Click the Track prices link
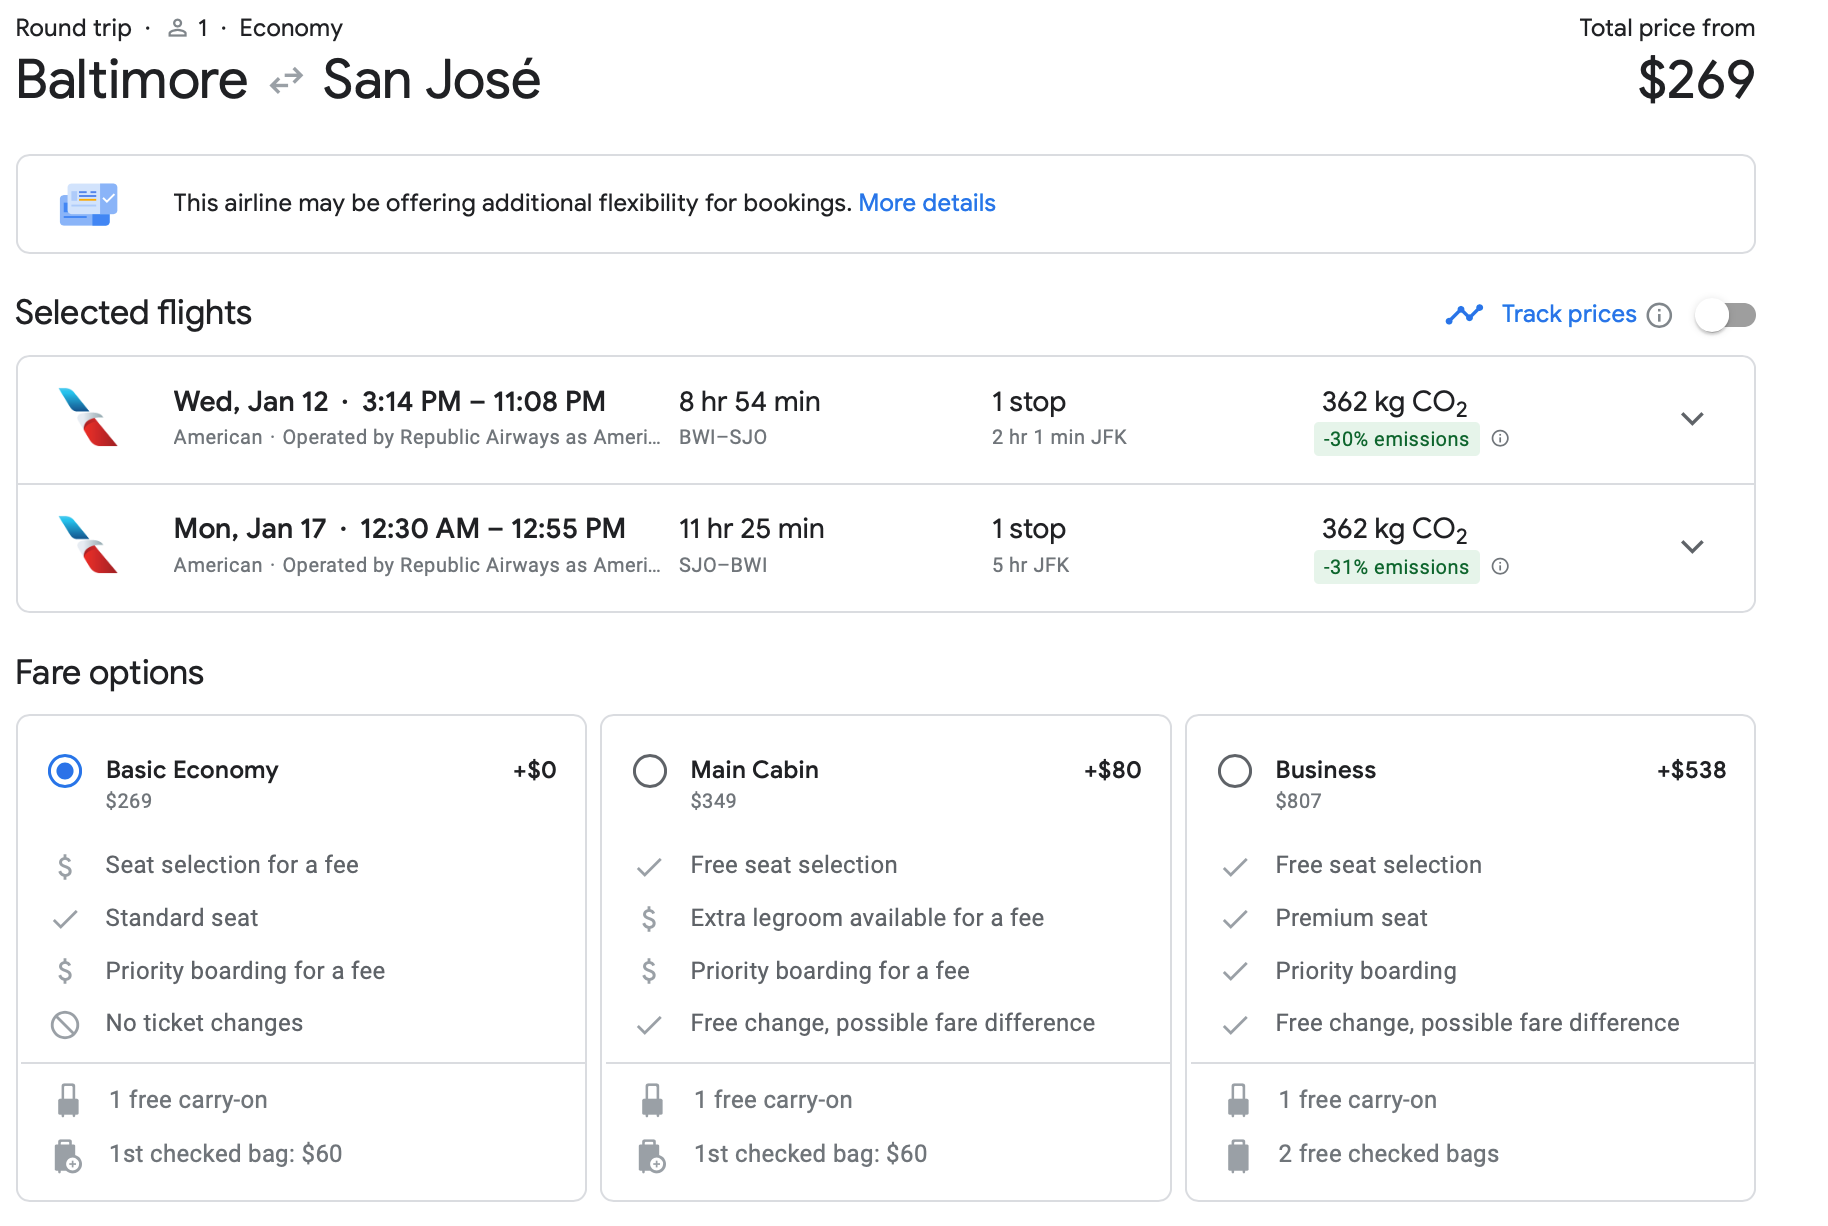The height and width of the screenshot is (1226, 1828). coord(1569,314)
